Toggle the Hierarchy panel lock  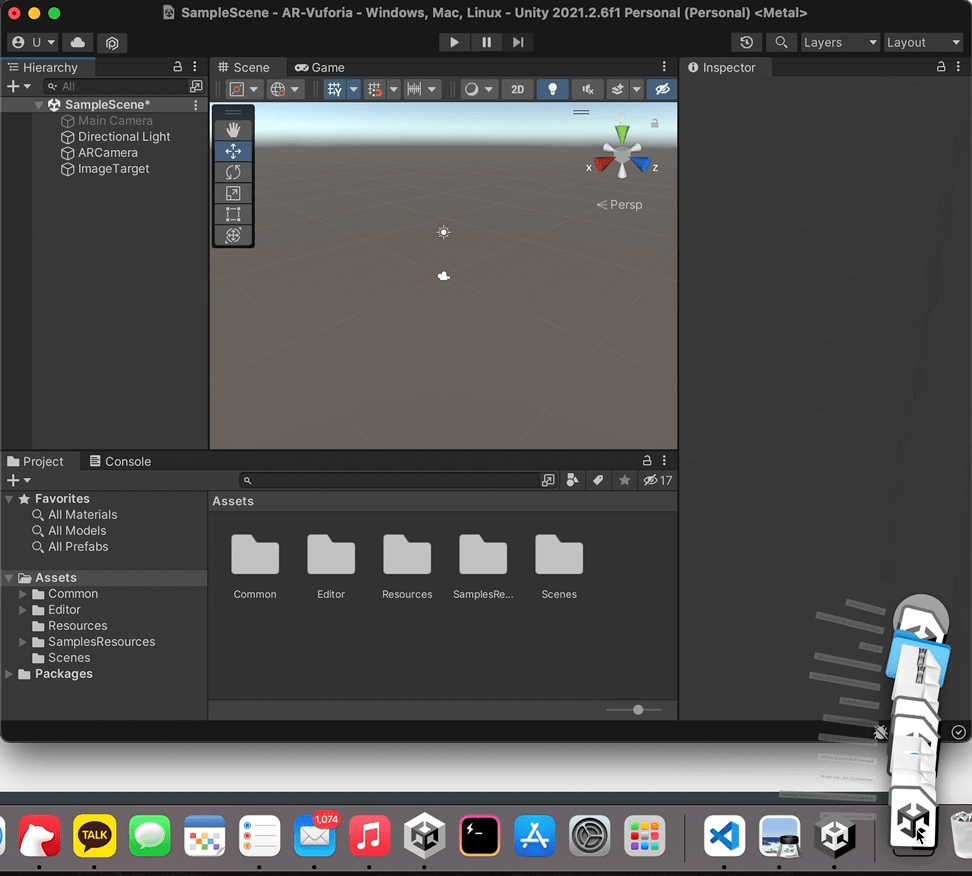click(x=177, y=66)
